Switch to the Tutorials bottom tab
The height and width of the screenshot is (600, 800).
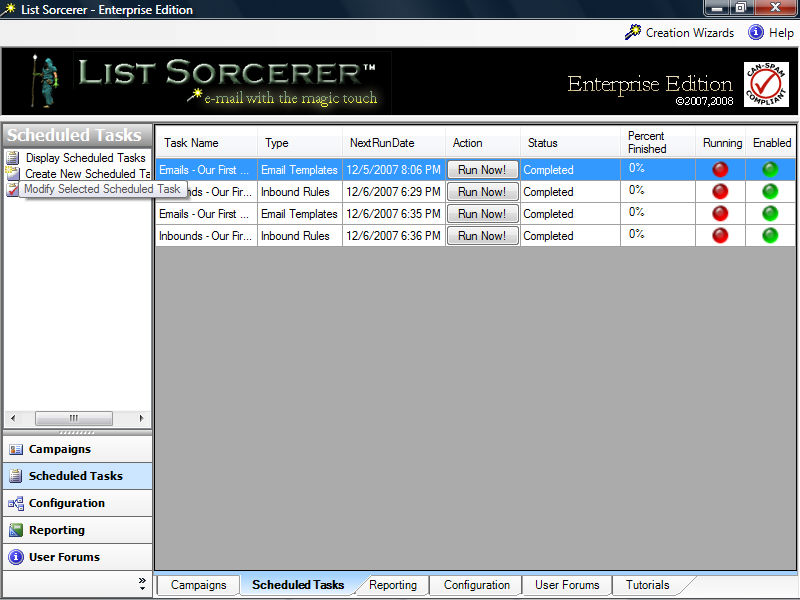coord(647,585)
